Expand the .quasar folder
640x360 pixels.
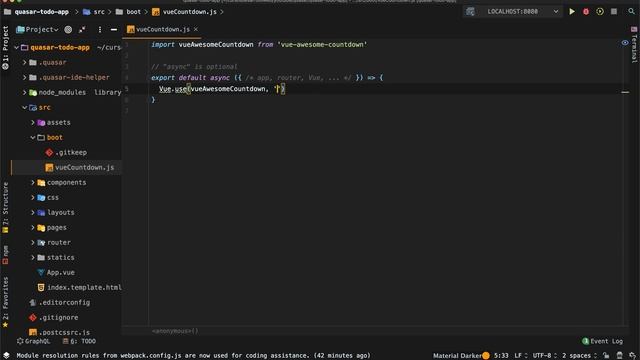coord(24,62)
